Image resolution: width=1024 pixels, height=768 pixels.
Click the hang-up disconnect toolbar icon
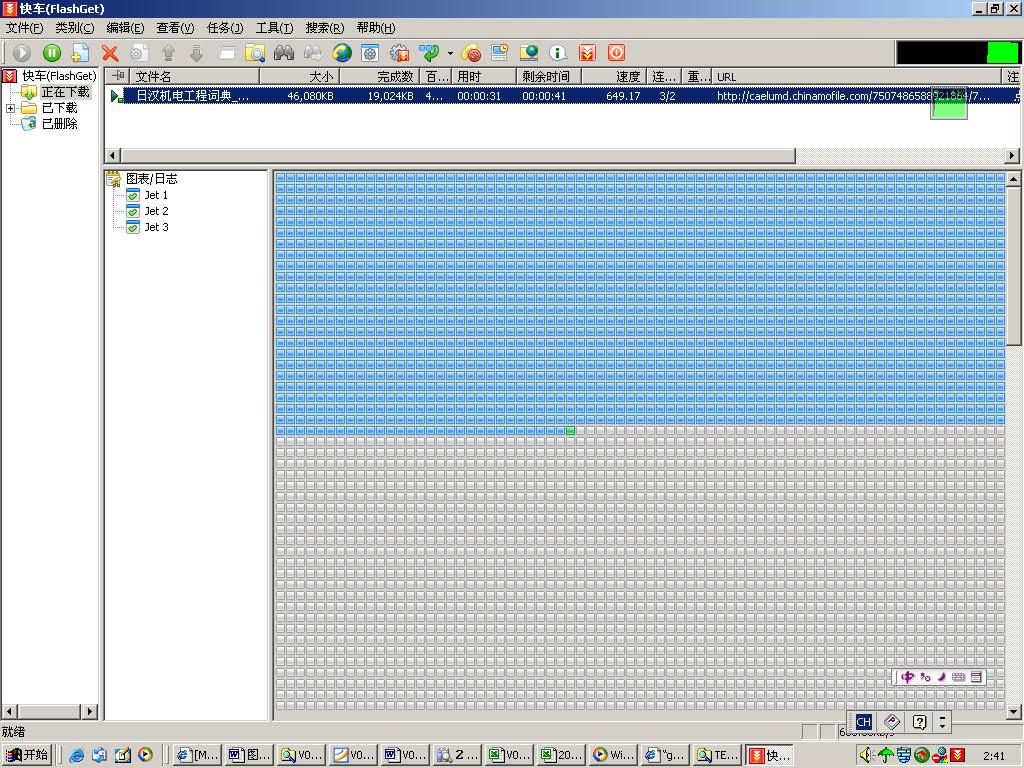470,53
